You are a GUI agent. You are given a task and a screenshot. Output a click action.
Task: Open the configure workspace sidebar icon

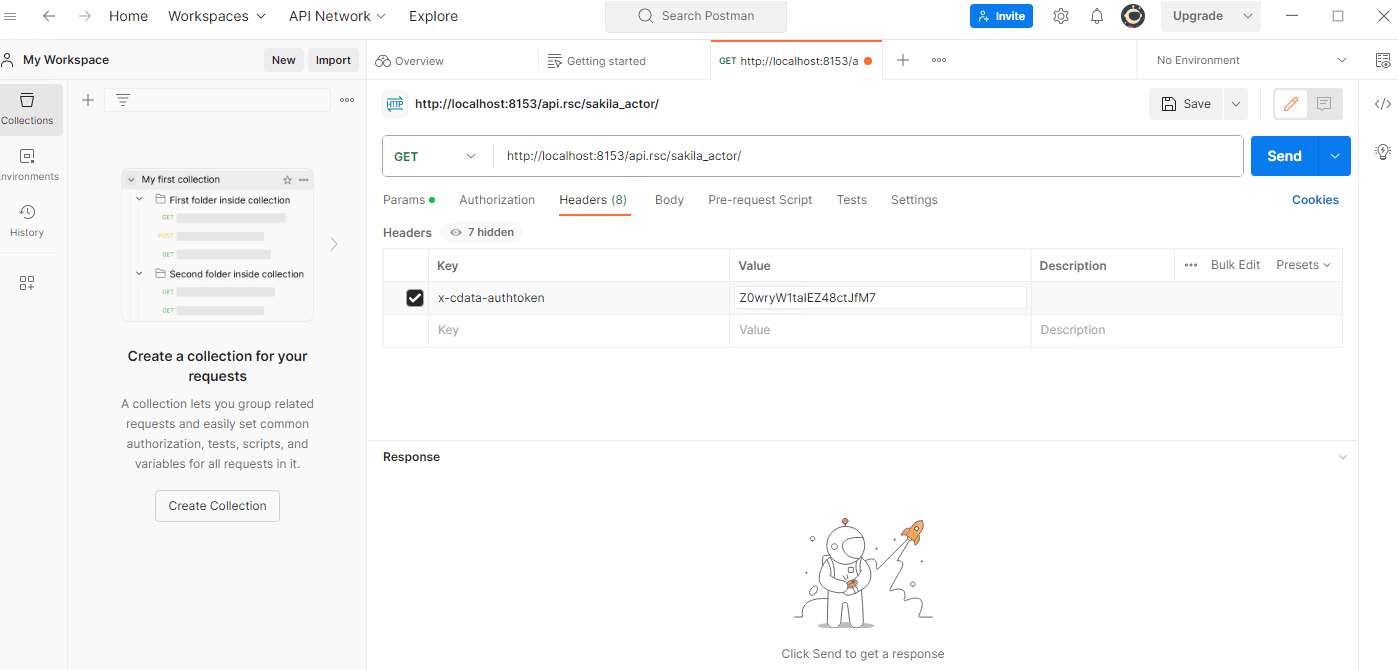coord(27,283)
